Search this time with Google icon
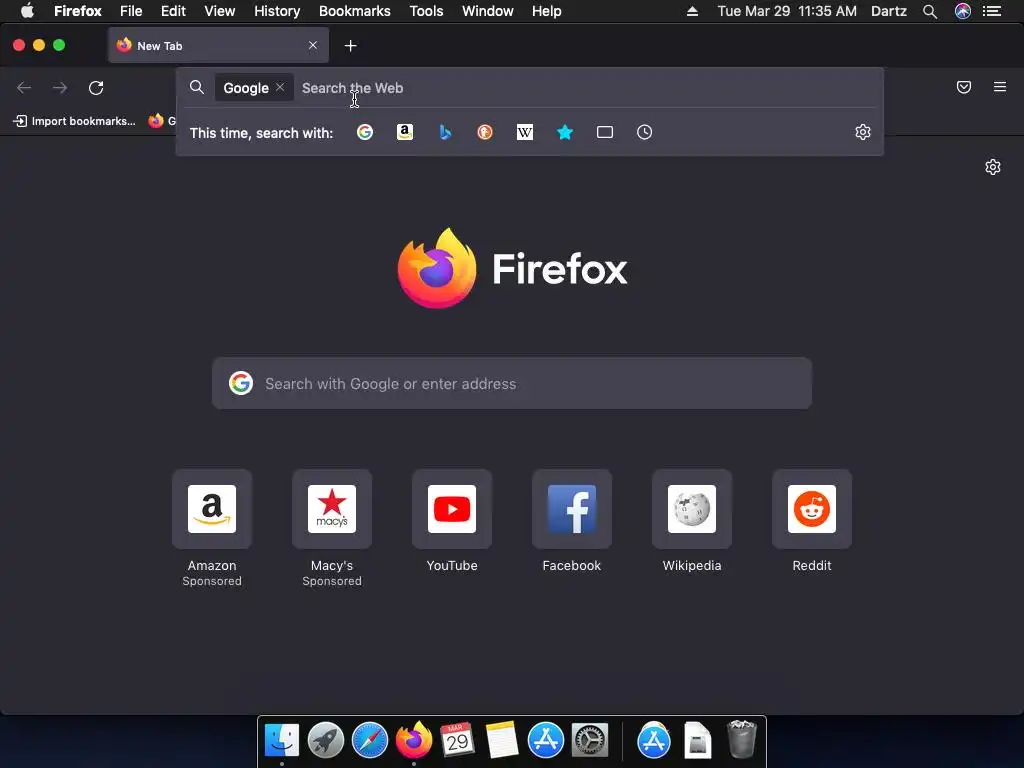 365,133
